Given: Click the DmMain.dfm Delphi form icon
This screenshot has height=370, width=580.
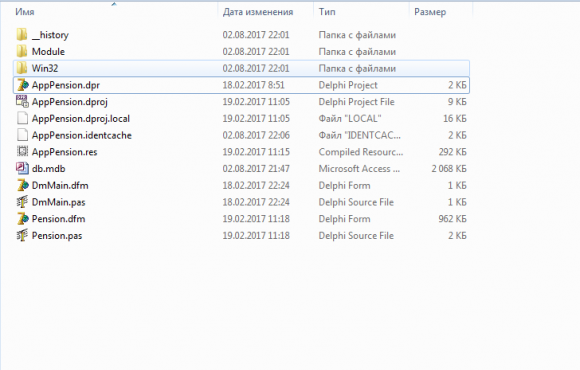Looking at the screenshot, I should point(23,185).
